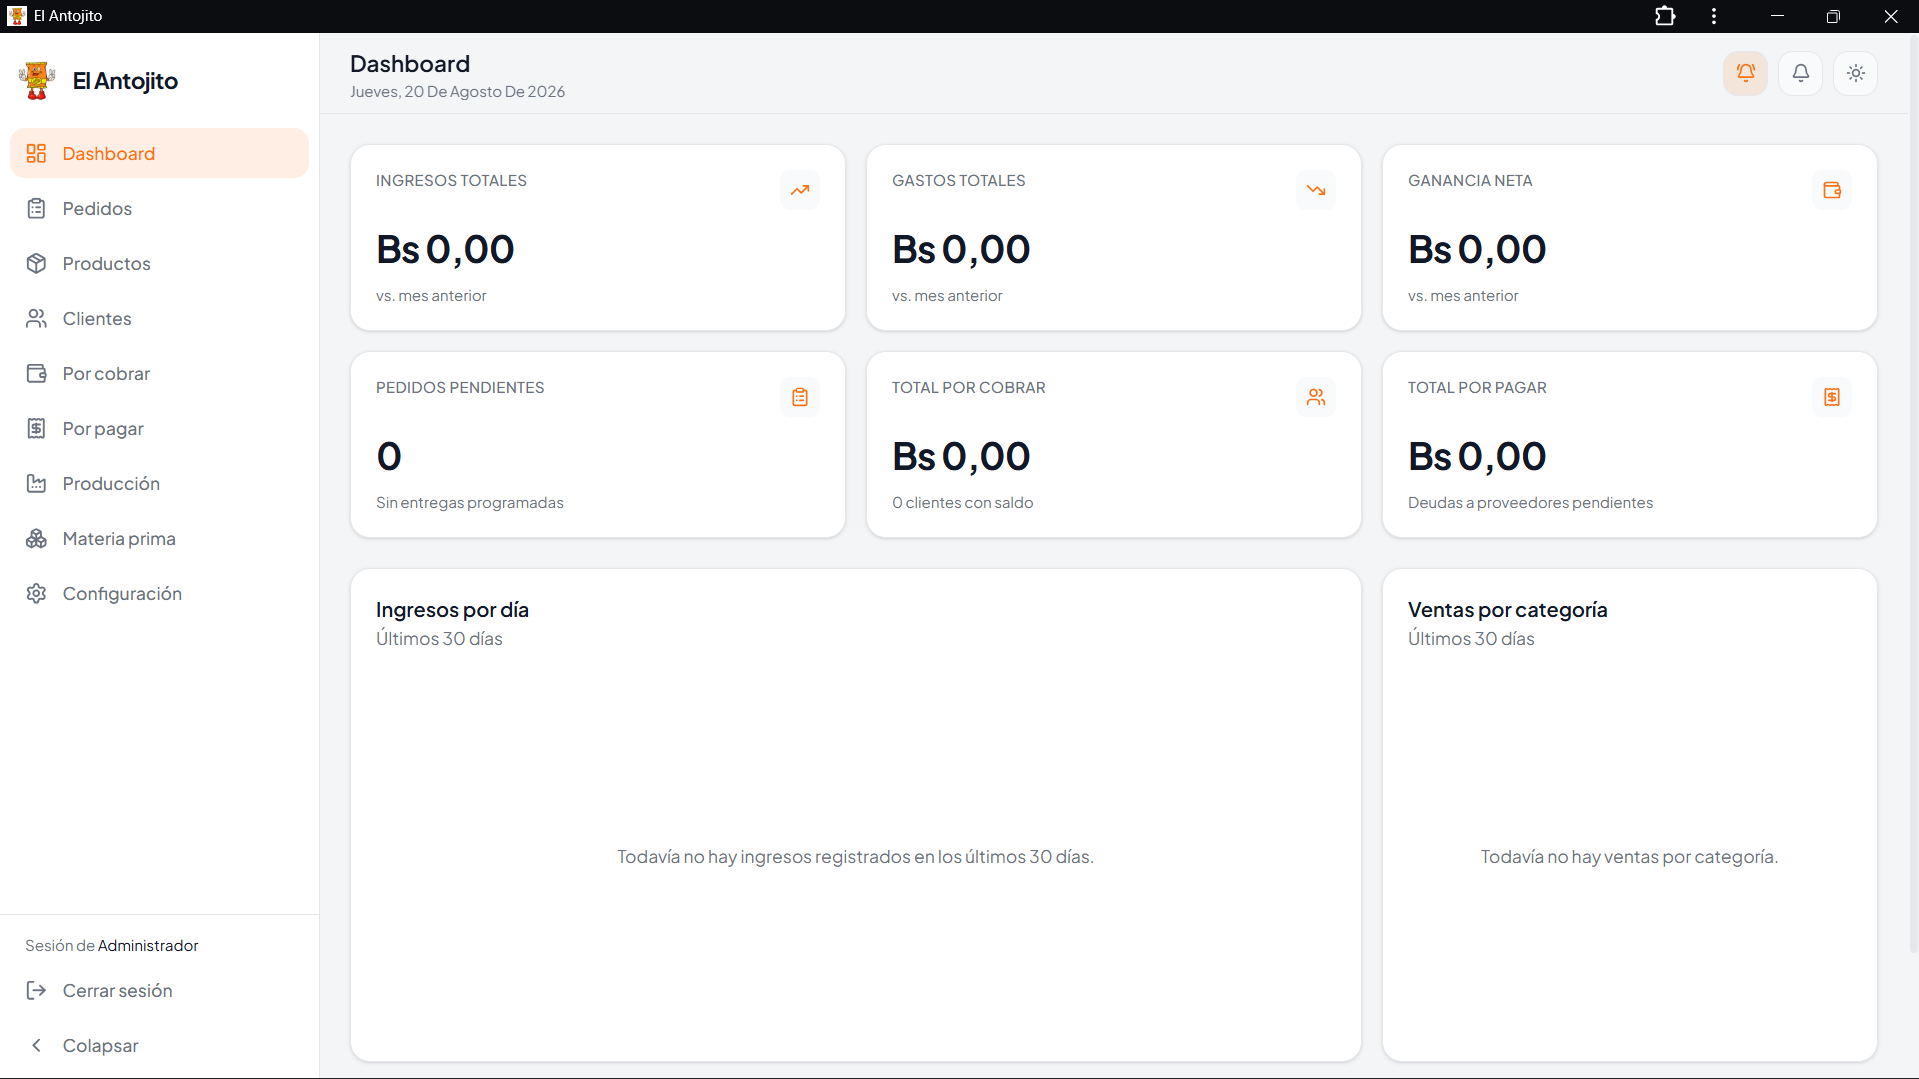The image size is (1919, 1079).
Task: Click the Ganancia Neta Bs 0,00 value
Action: [x=1477, y=249]
